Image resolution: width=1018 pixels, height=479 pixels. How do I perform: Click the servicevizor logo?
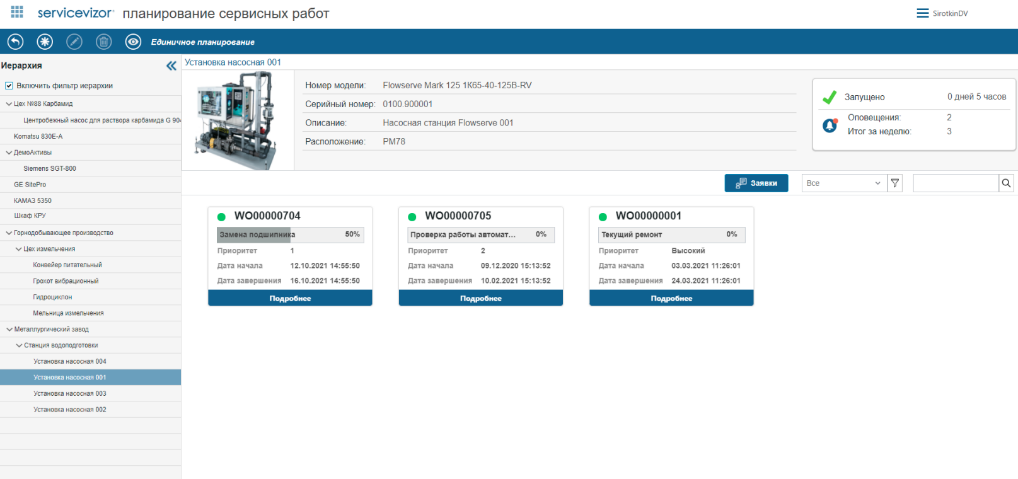(76, 13)
